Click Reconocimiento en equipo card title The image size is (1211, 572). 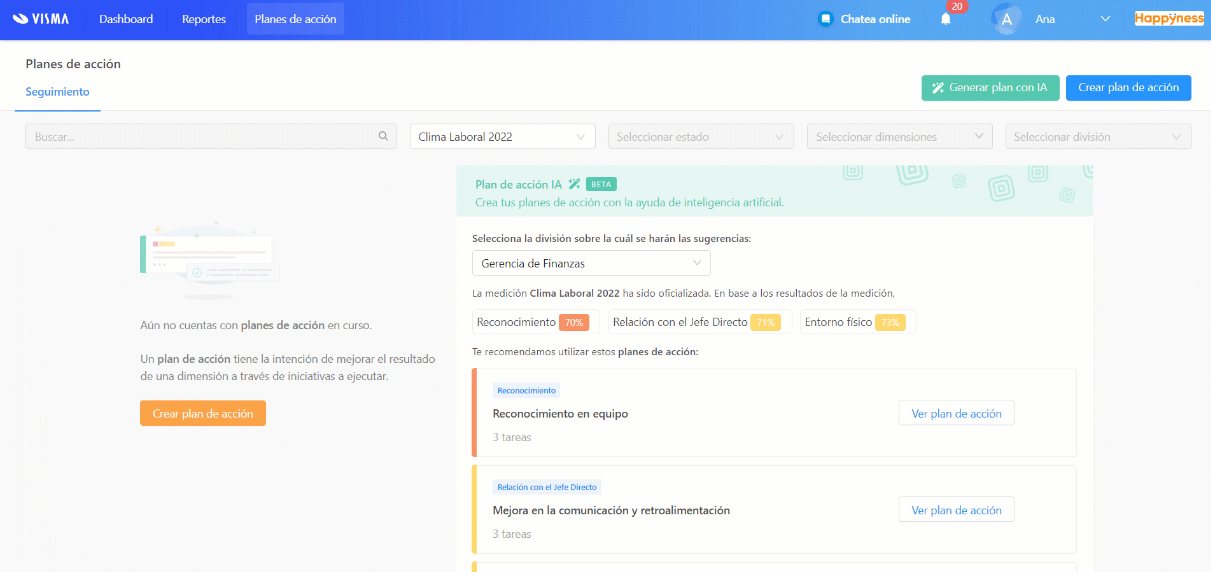point(560,414)
